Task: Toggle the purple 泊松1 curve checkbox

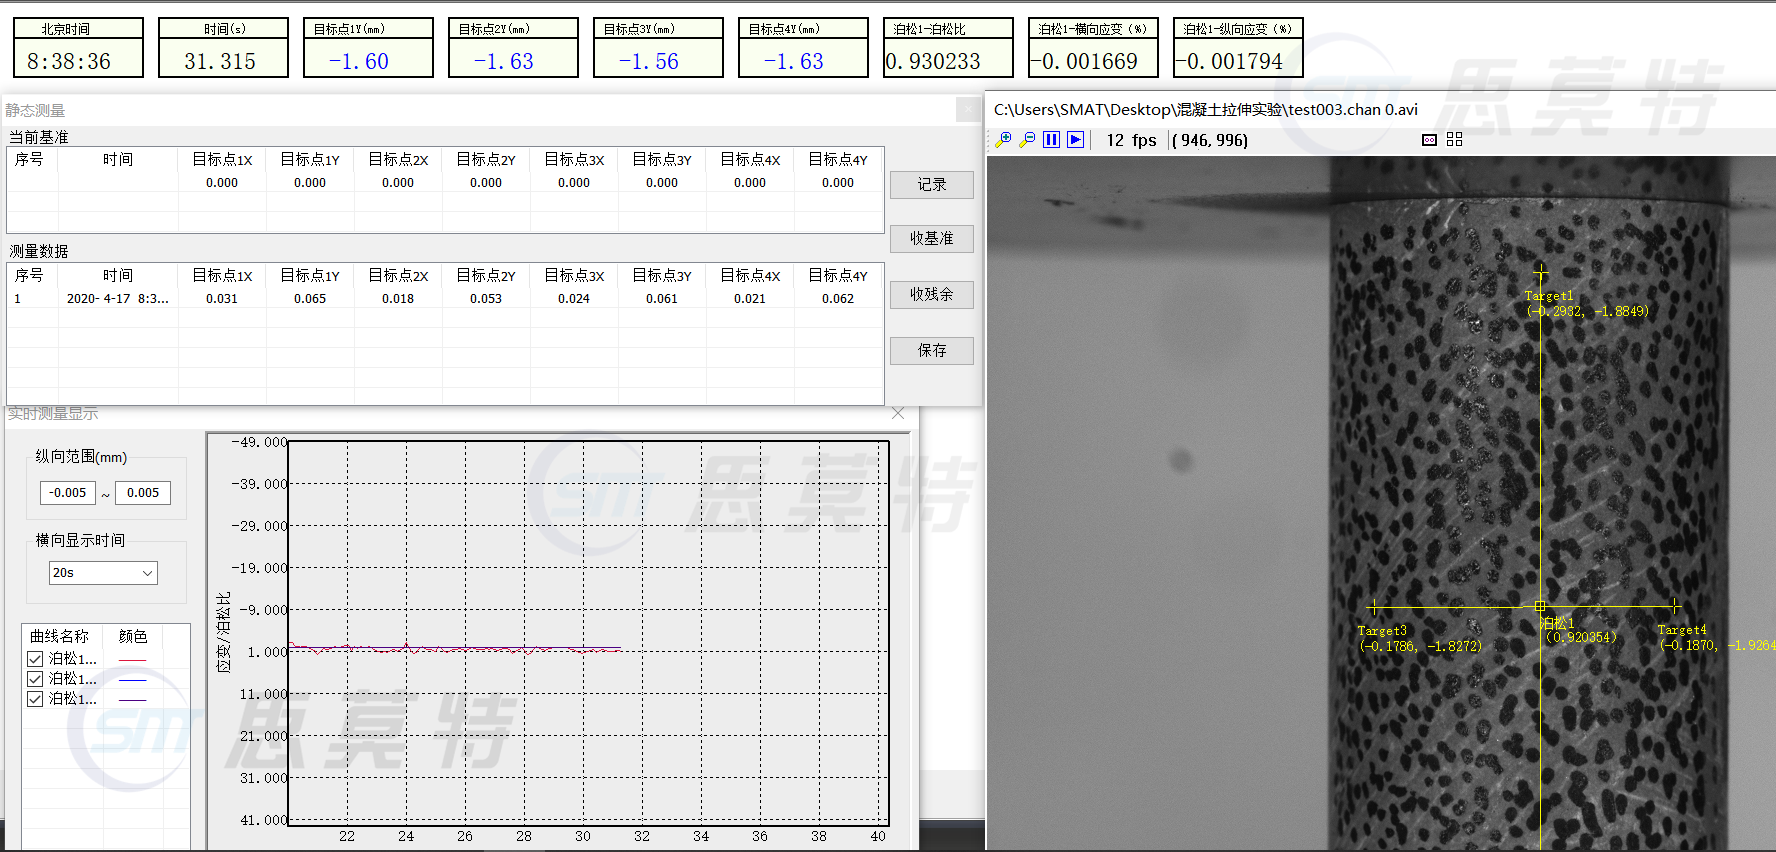Action: click(x=35, y=699)
